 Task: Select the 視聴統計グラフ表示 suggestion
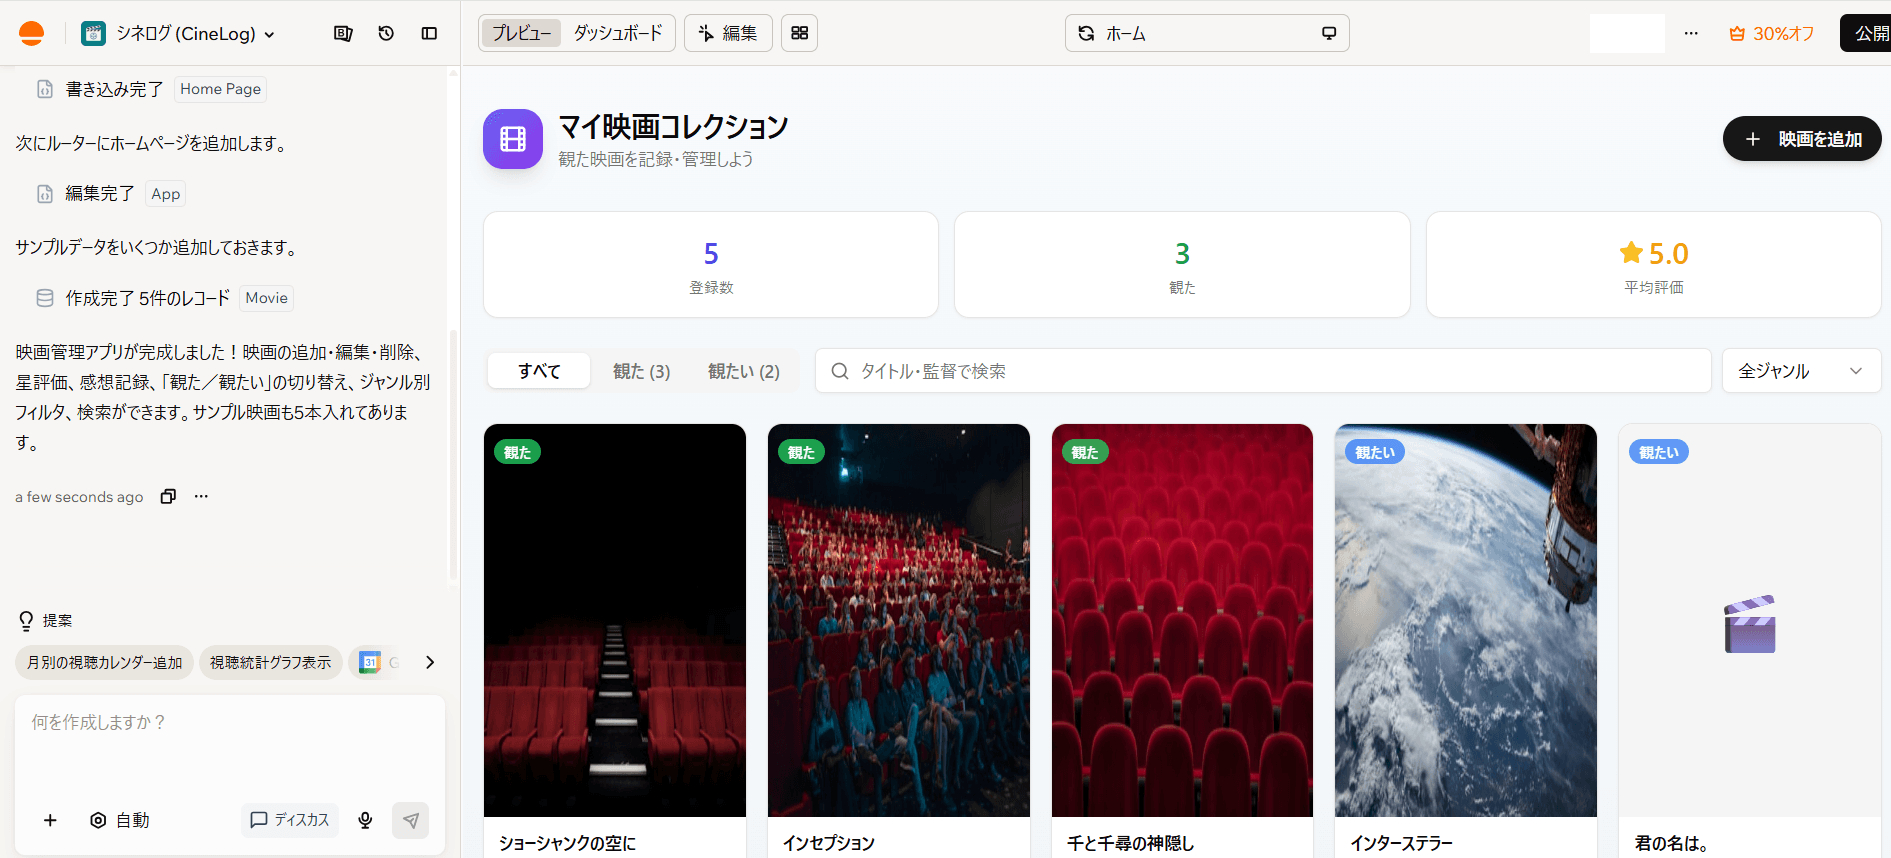(x=270, y=662)
